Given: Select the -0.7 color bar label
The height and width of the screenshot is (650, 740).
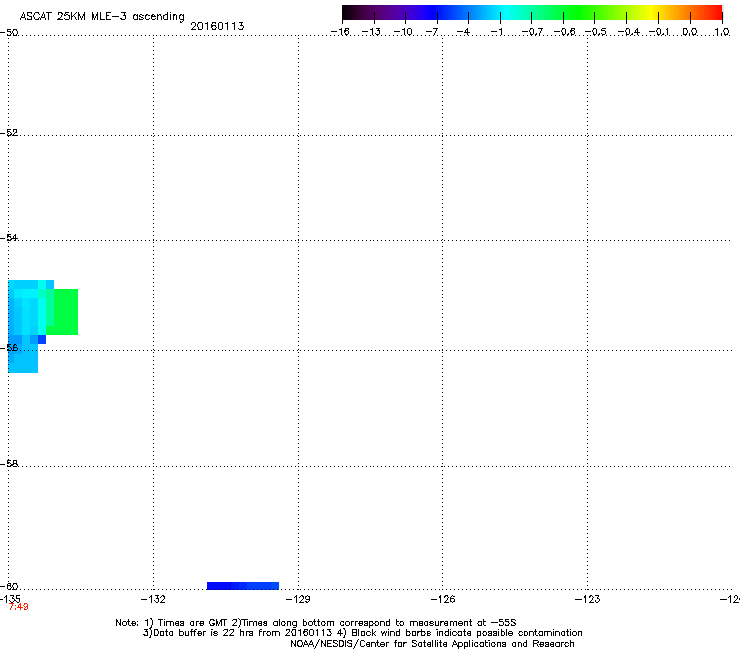Looking at the screenshot, I should point(532,32).
